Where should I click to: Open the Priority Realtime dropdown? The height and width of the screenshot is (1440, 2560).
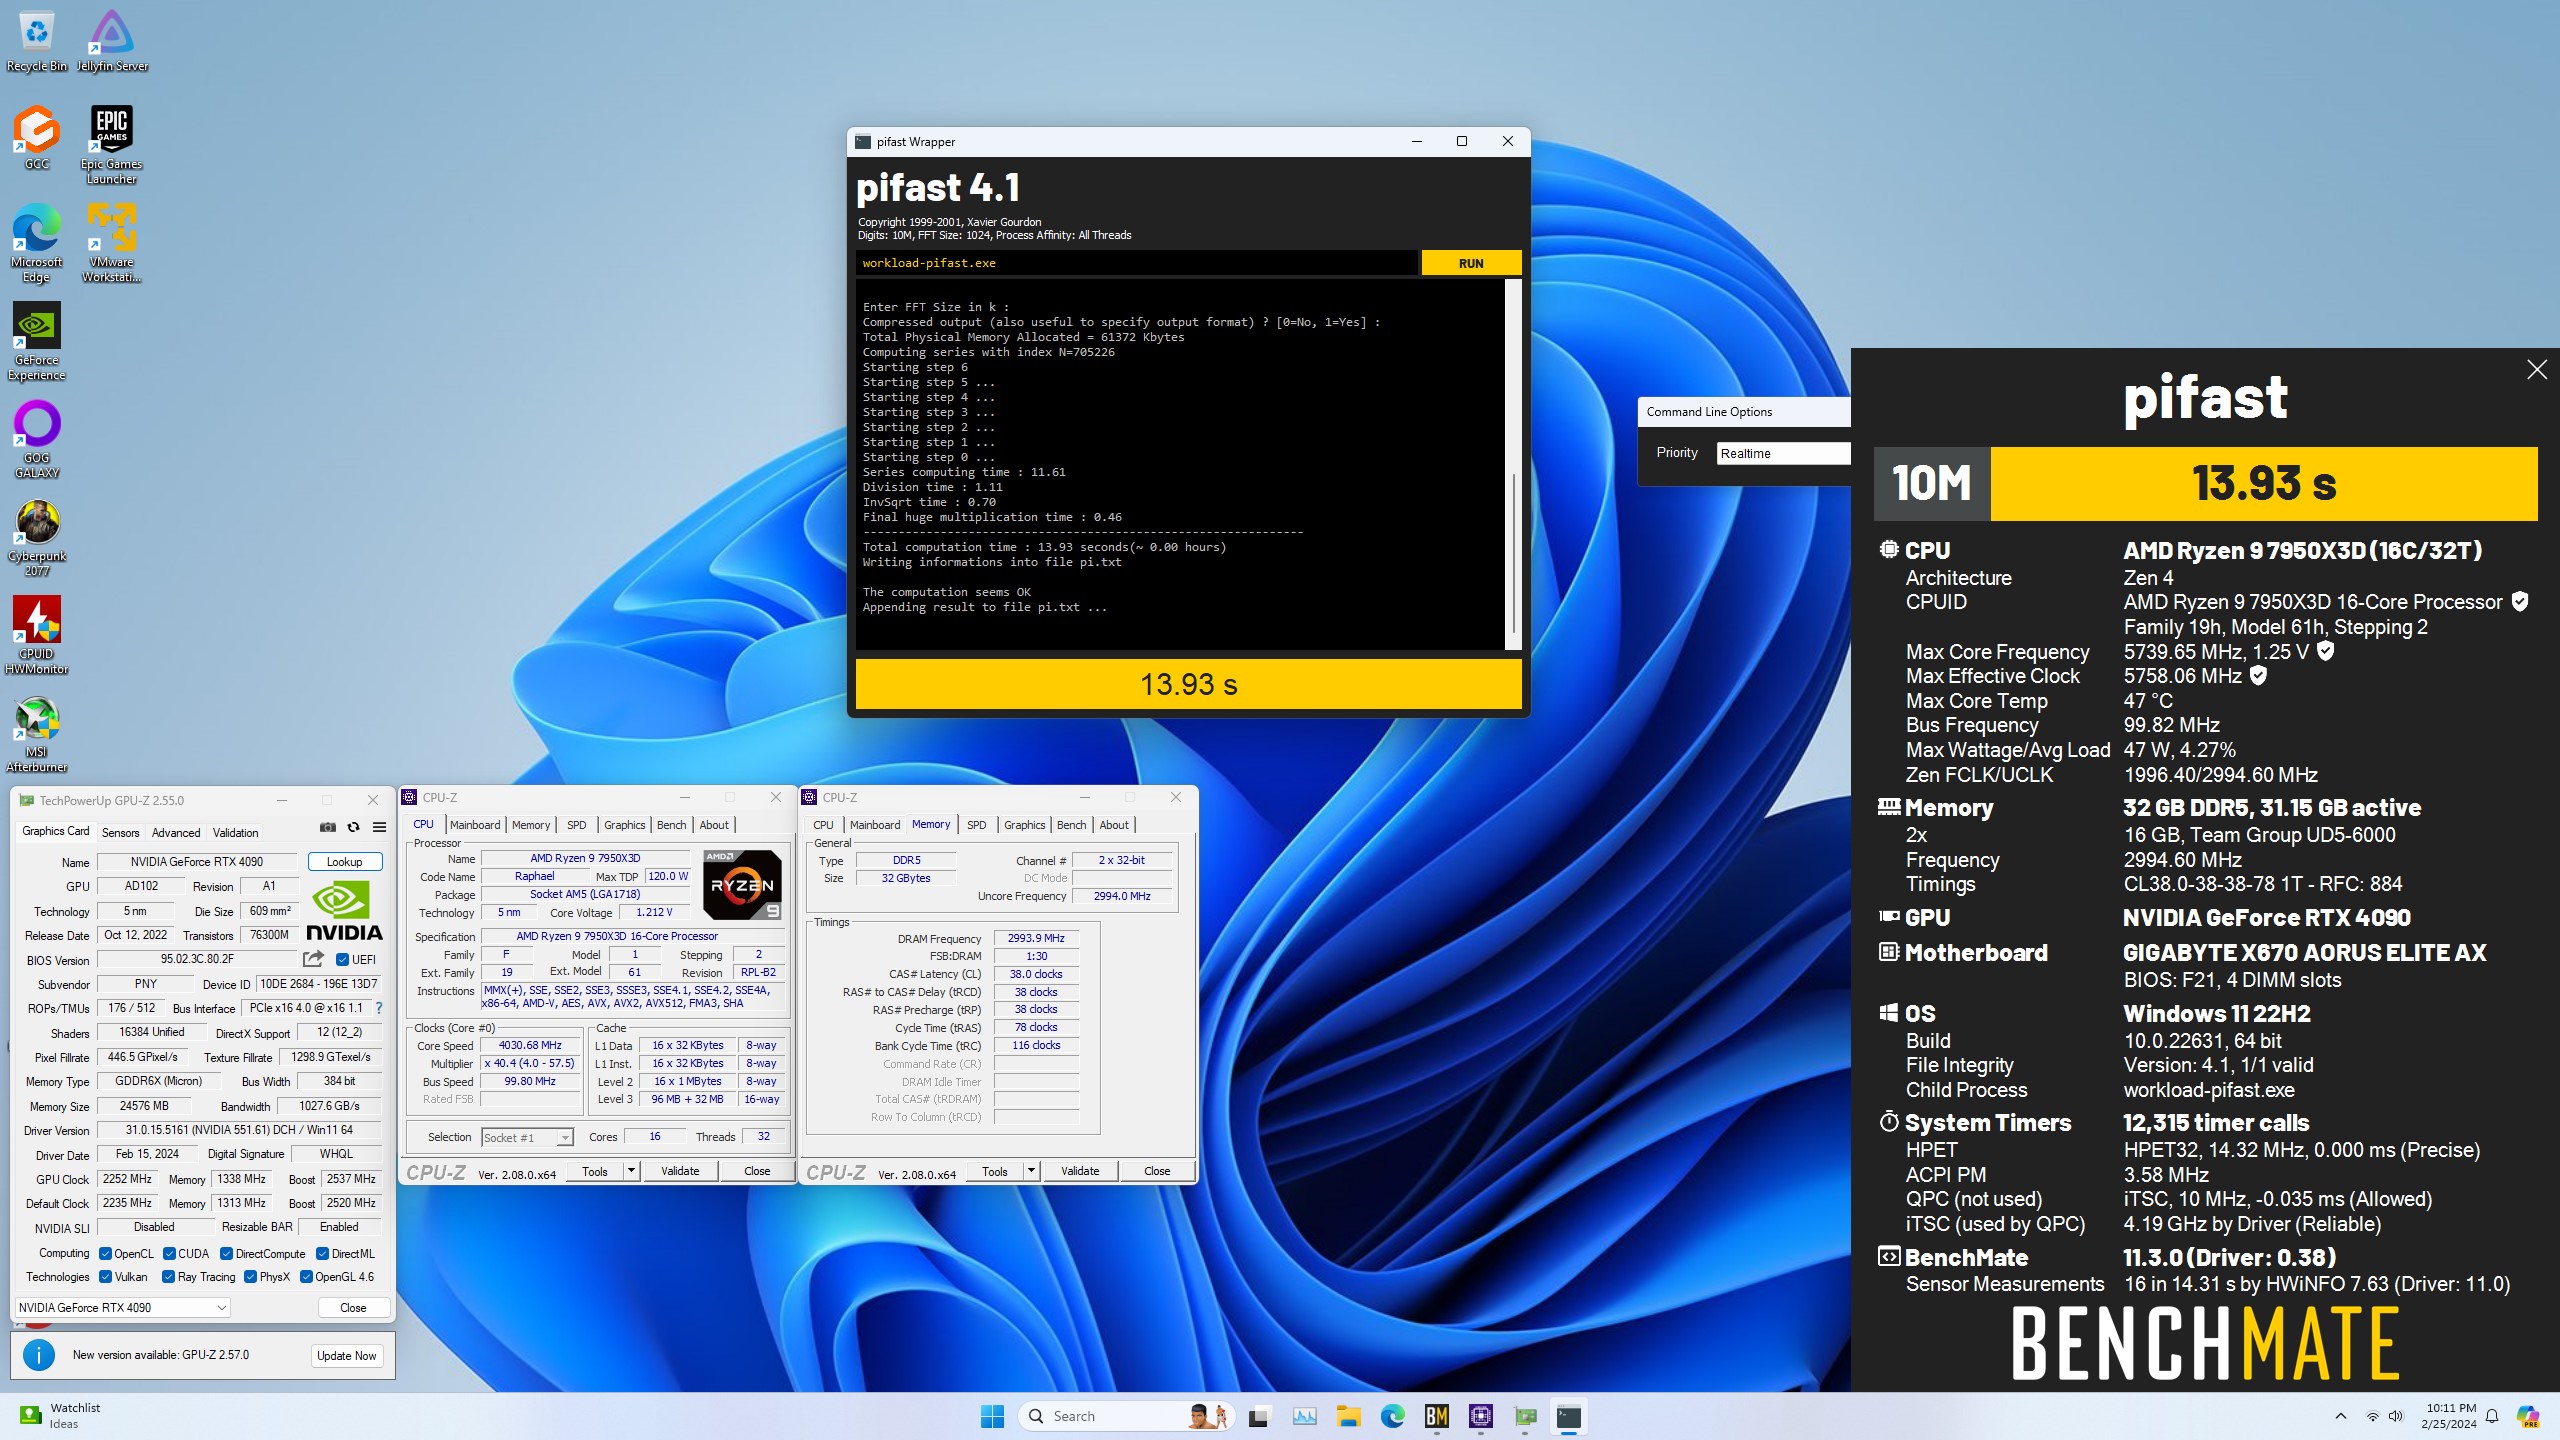click(x=1783, y=453)
